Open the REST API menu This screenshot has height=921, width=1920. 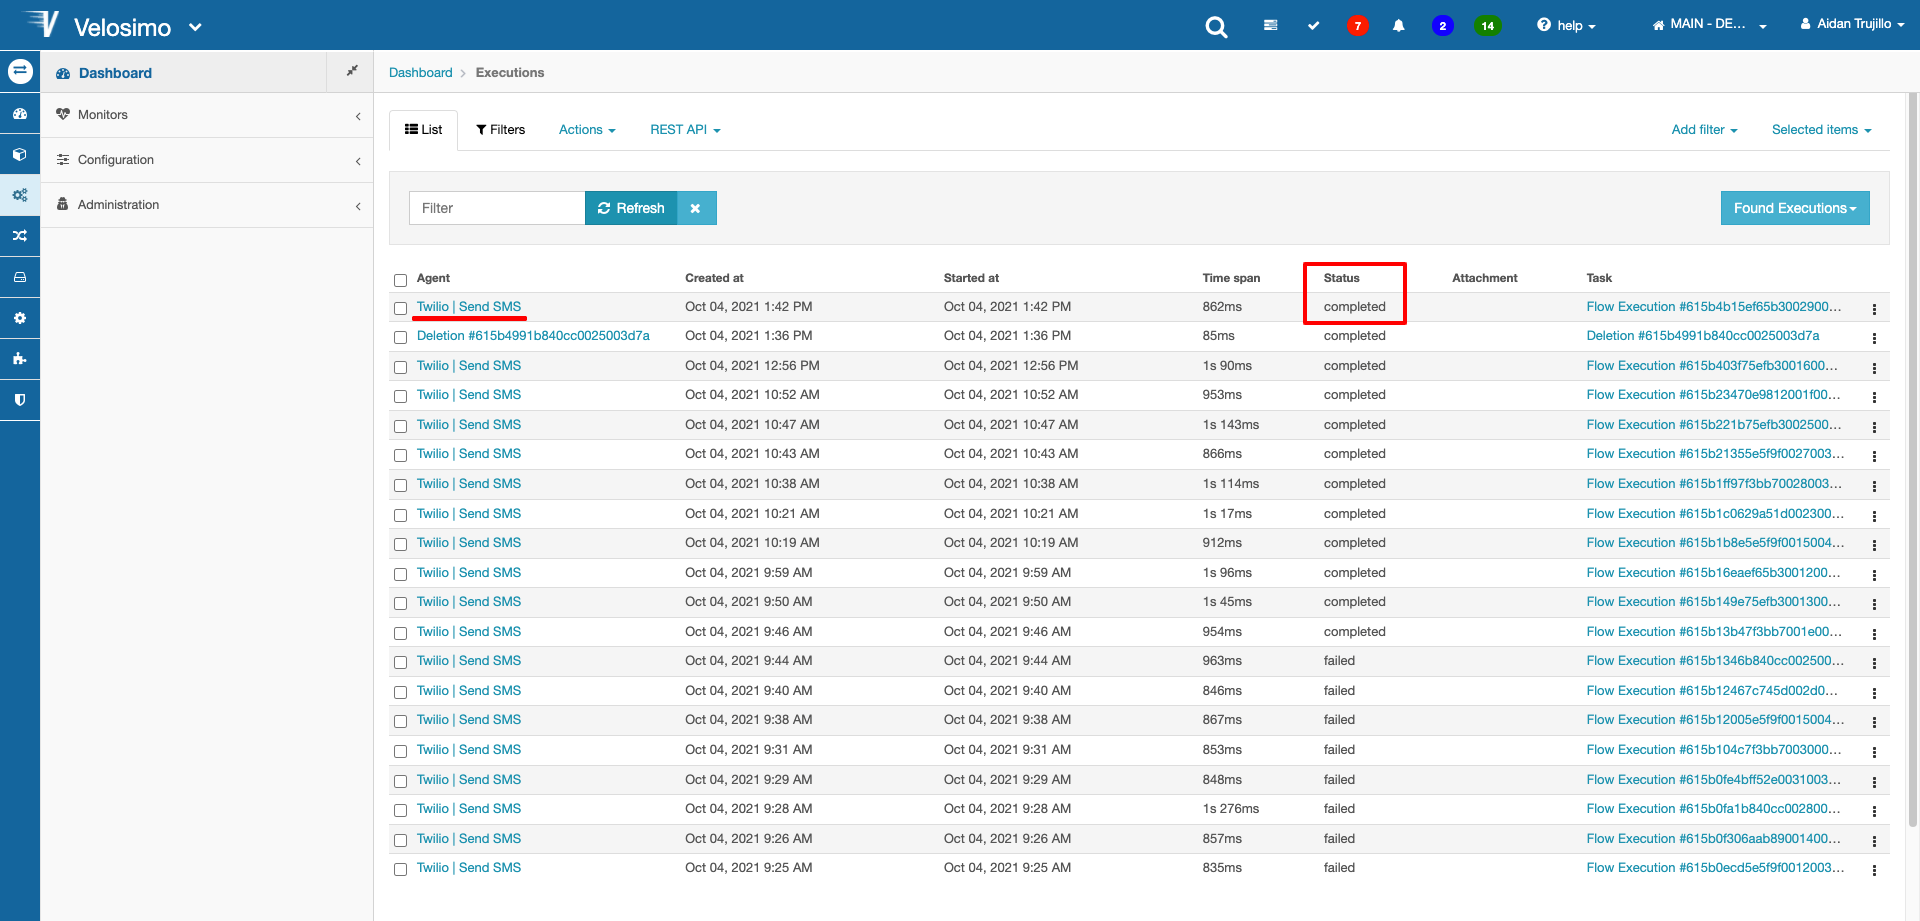tap(685, 130)
